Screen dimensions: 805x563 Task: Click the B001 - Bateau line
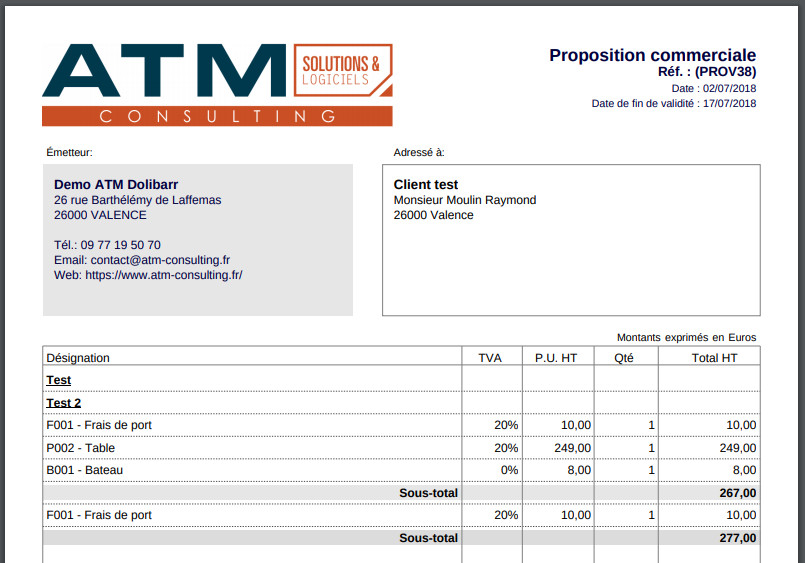pos(401,470)
